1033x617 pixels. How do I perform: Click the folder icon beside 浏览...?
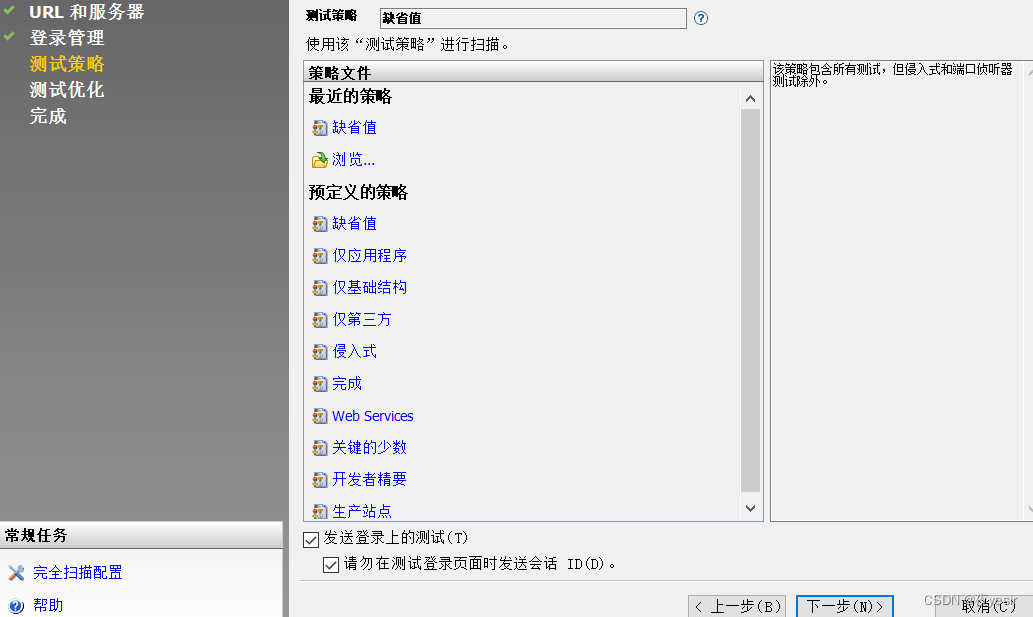pos(320,160)
